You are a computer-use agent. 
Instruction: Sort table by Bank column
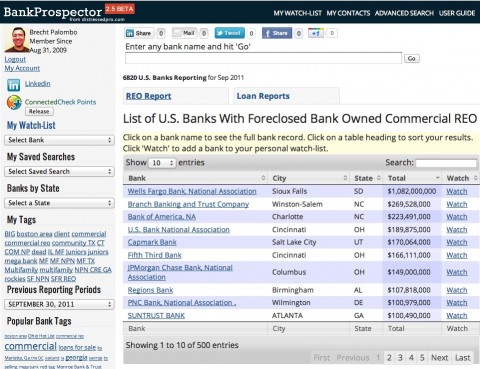point(195,178)
